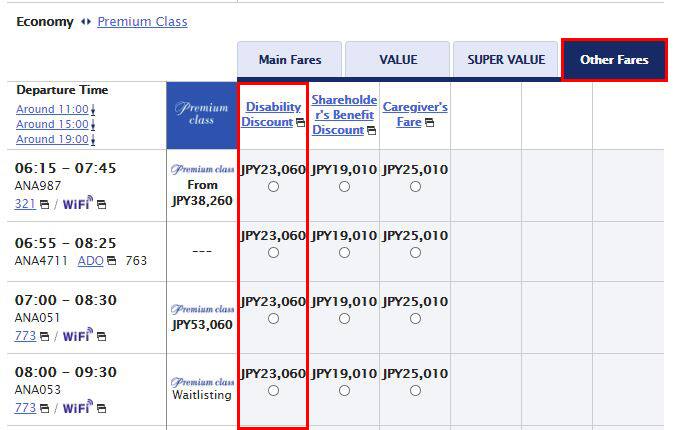This screenshot has width=676, height=430.
Task: Click the WiFi icon for flight ANA987
Action: coord(77,204)
